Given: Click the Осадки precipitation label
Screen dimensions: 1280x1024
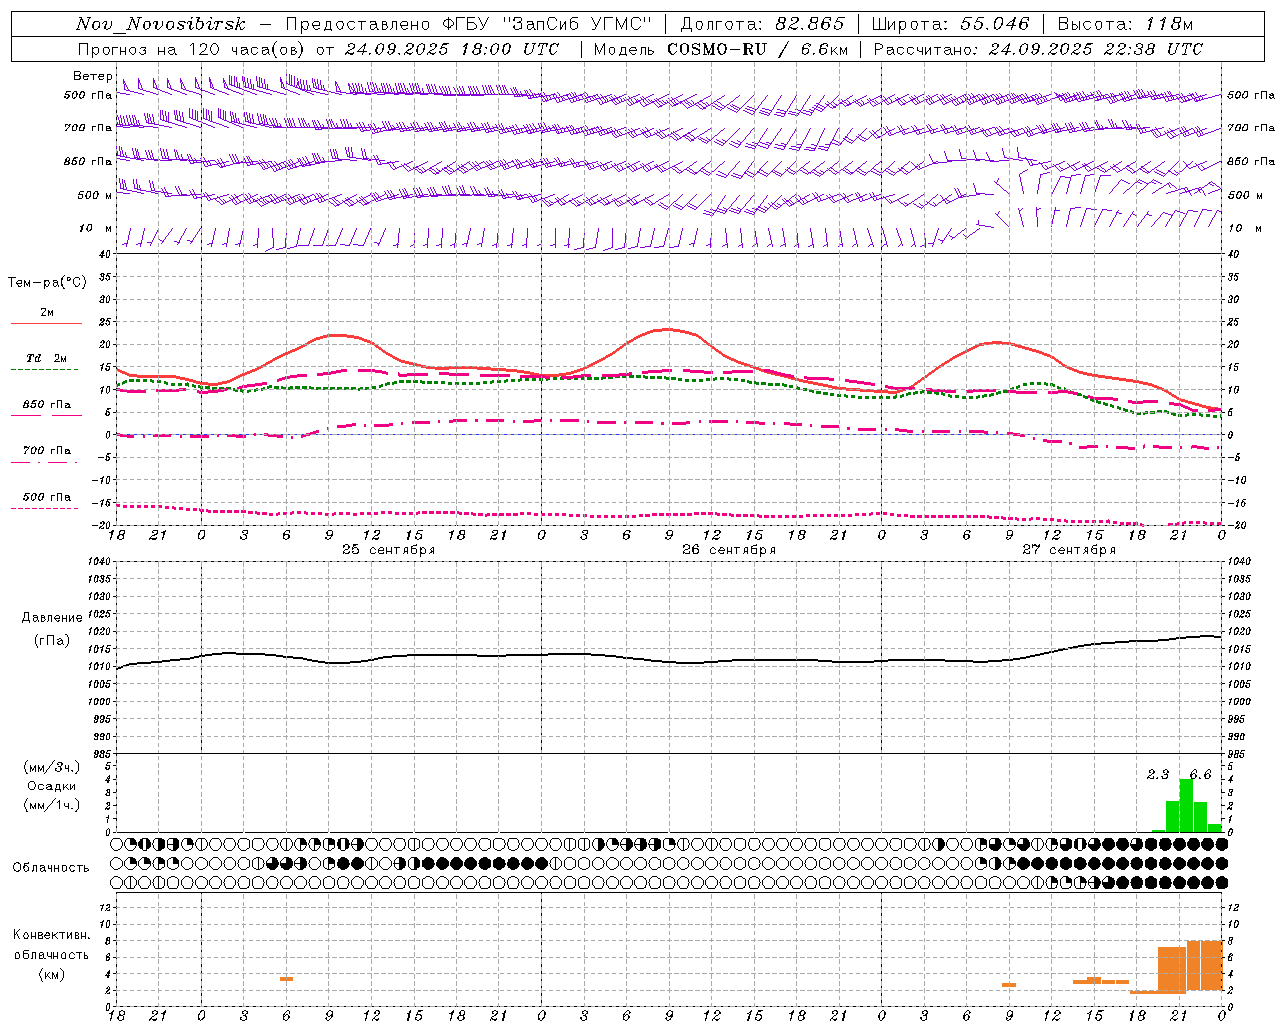Looking at the screenshot, I should coord(51,786).
